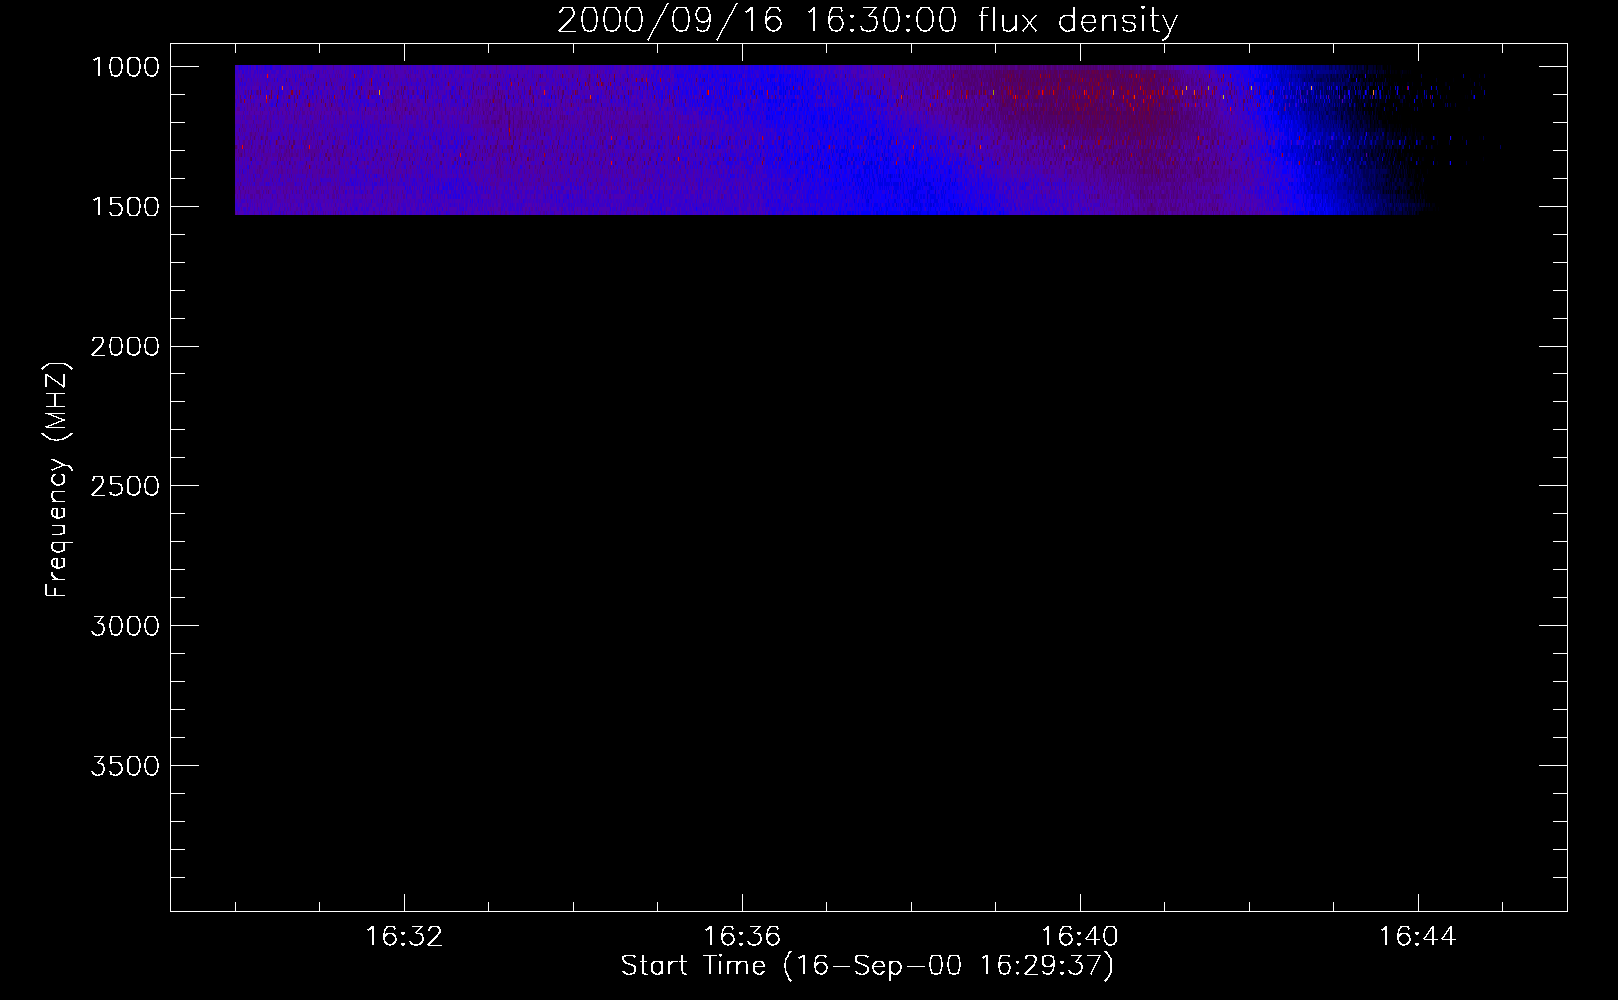Click the '16:36' time axis label

742,937
